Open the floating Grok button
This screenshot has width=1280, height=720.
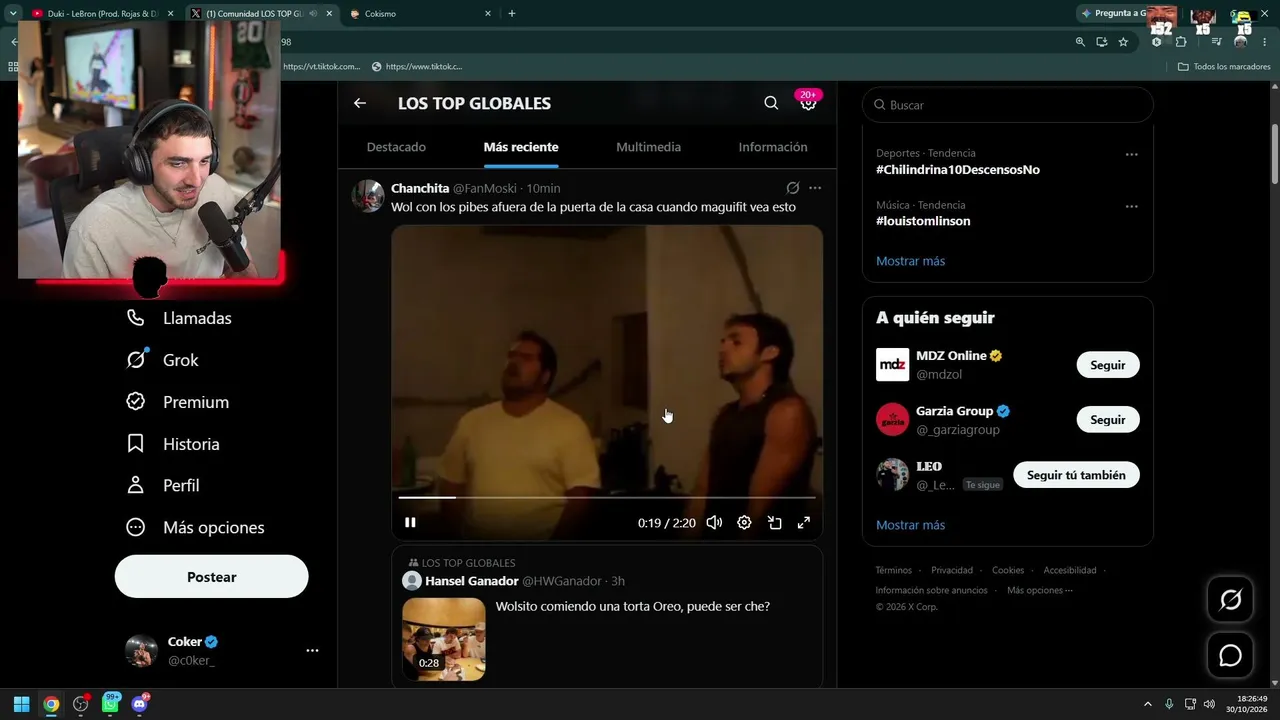click(x=1230, y=600)
